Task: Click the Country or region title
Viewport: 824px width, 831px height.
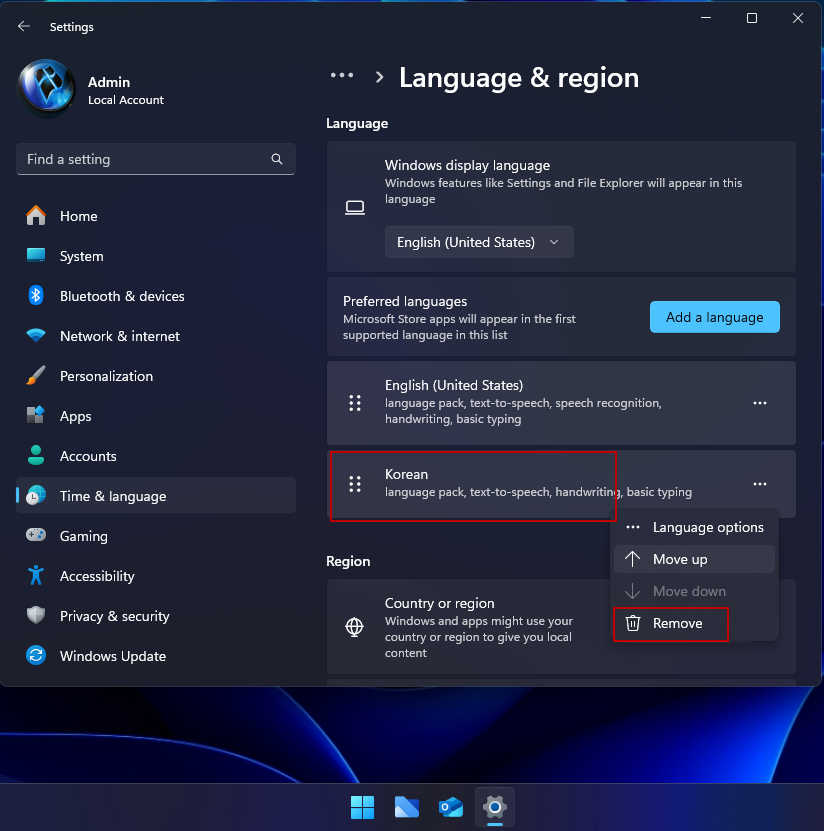Action: (439, 603)
